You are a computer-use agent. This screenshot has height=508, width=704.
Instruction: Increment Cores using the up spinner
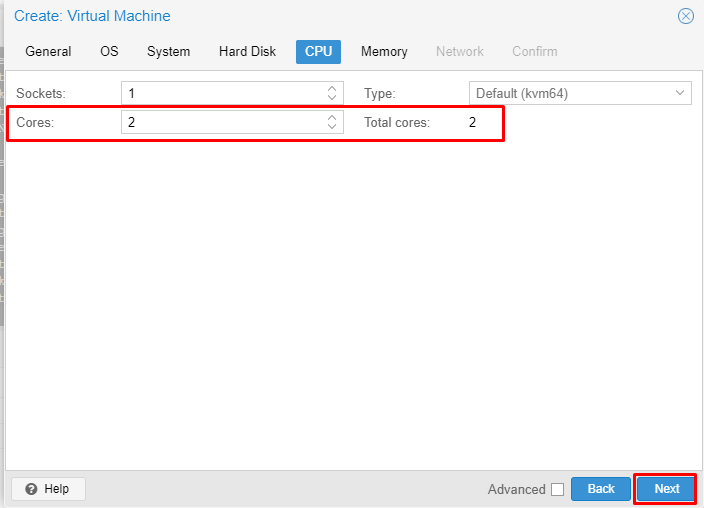(x=332, y=118)
